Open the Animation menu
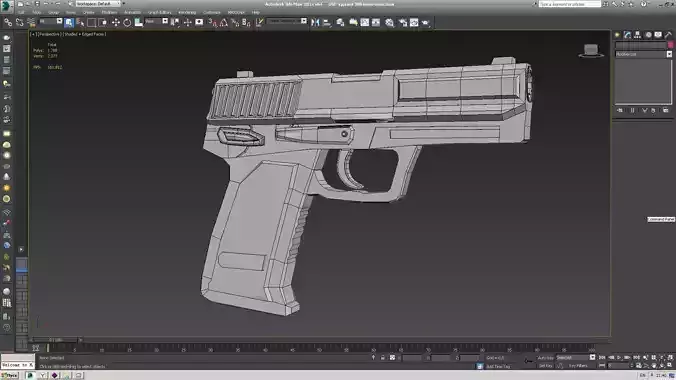 point(132,13)
